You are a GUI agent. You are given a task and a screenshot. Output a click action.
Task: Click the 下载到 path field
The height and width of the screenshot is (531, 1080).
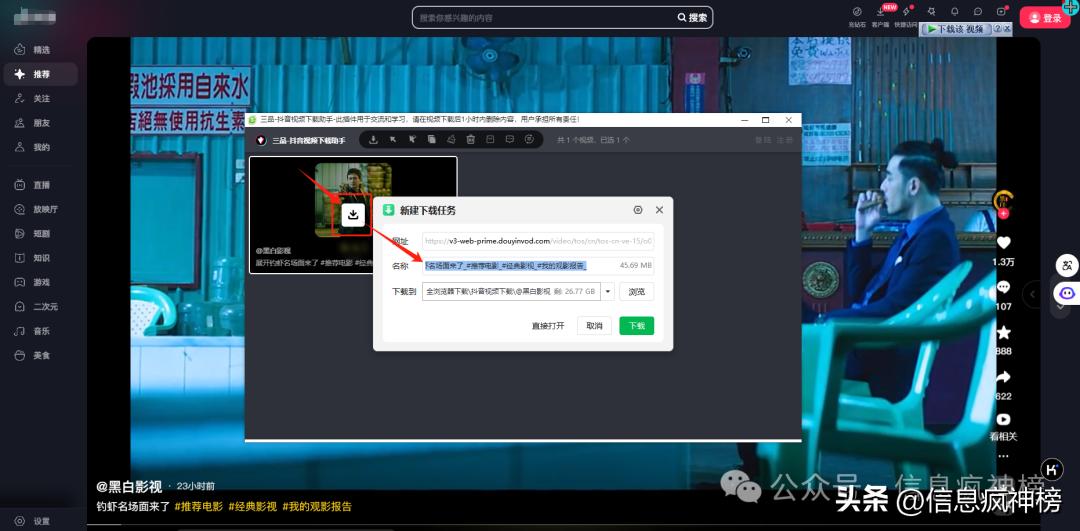point(511,291)
